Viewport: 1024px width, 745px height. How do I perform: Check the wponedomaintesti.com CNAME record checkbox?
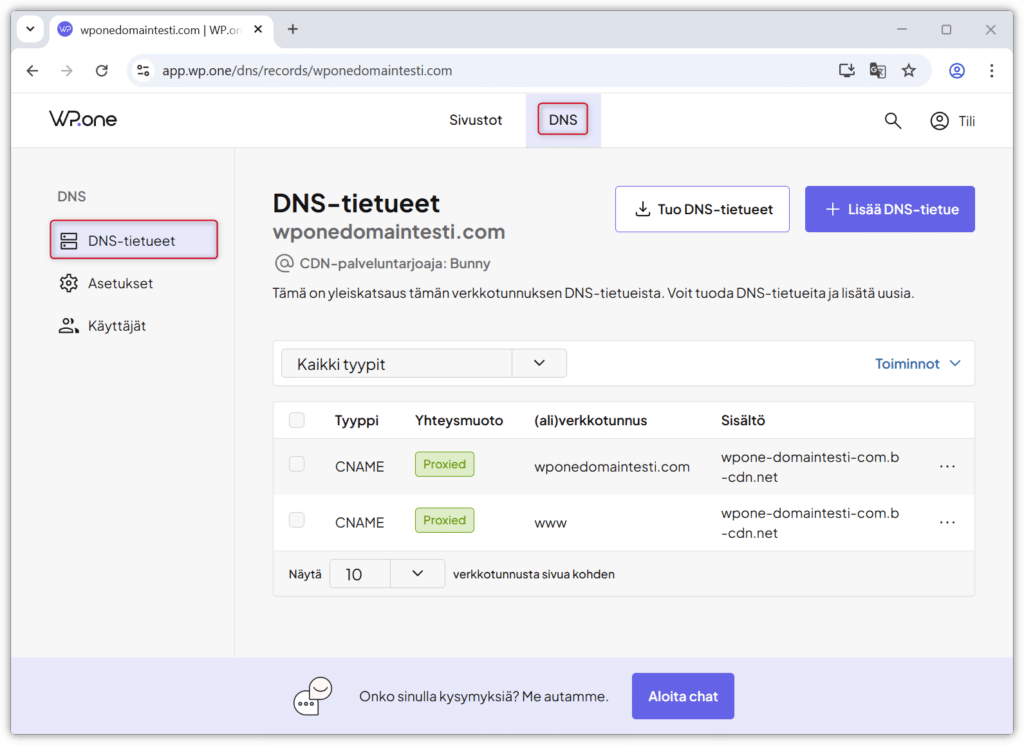[x=297, y=464]
